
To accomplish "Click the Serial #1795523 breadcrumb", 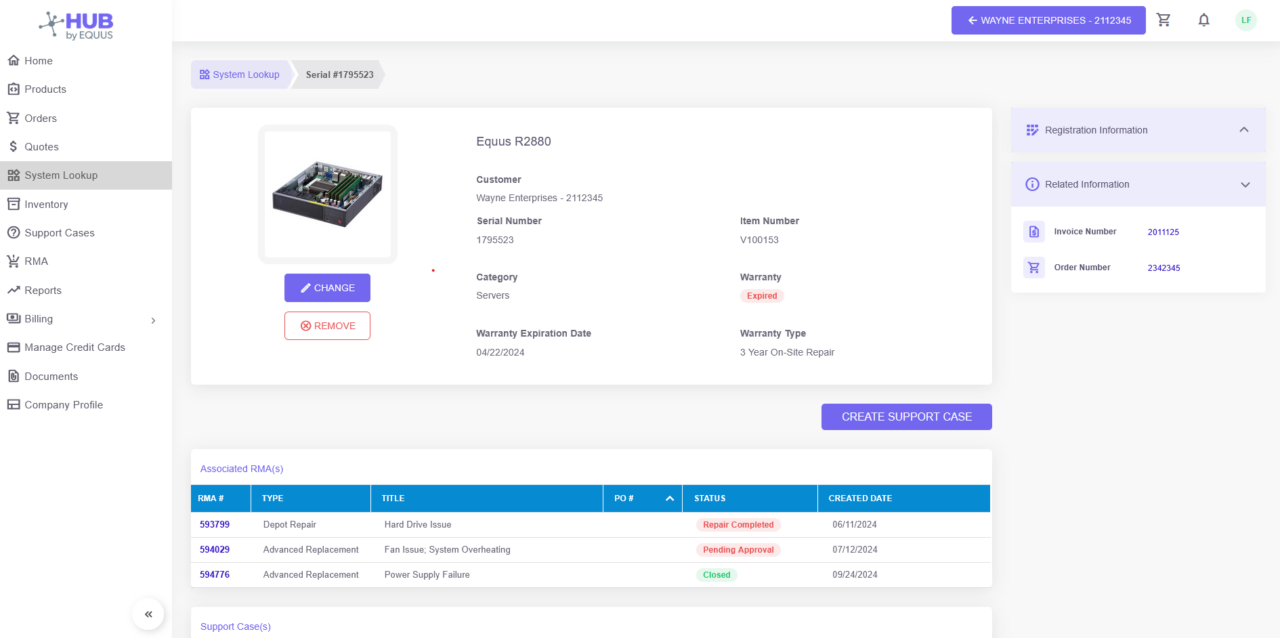I will (x=340, y=74).
